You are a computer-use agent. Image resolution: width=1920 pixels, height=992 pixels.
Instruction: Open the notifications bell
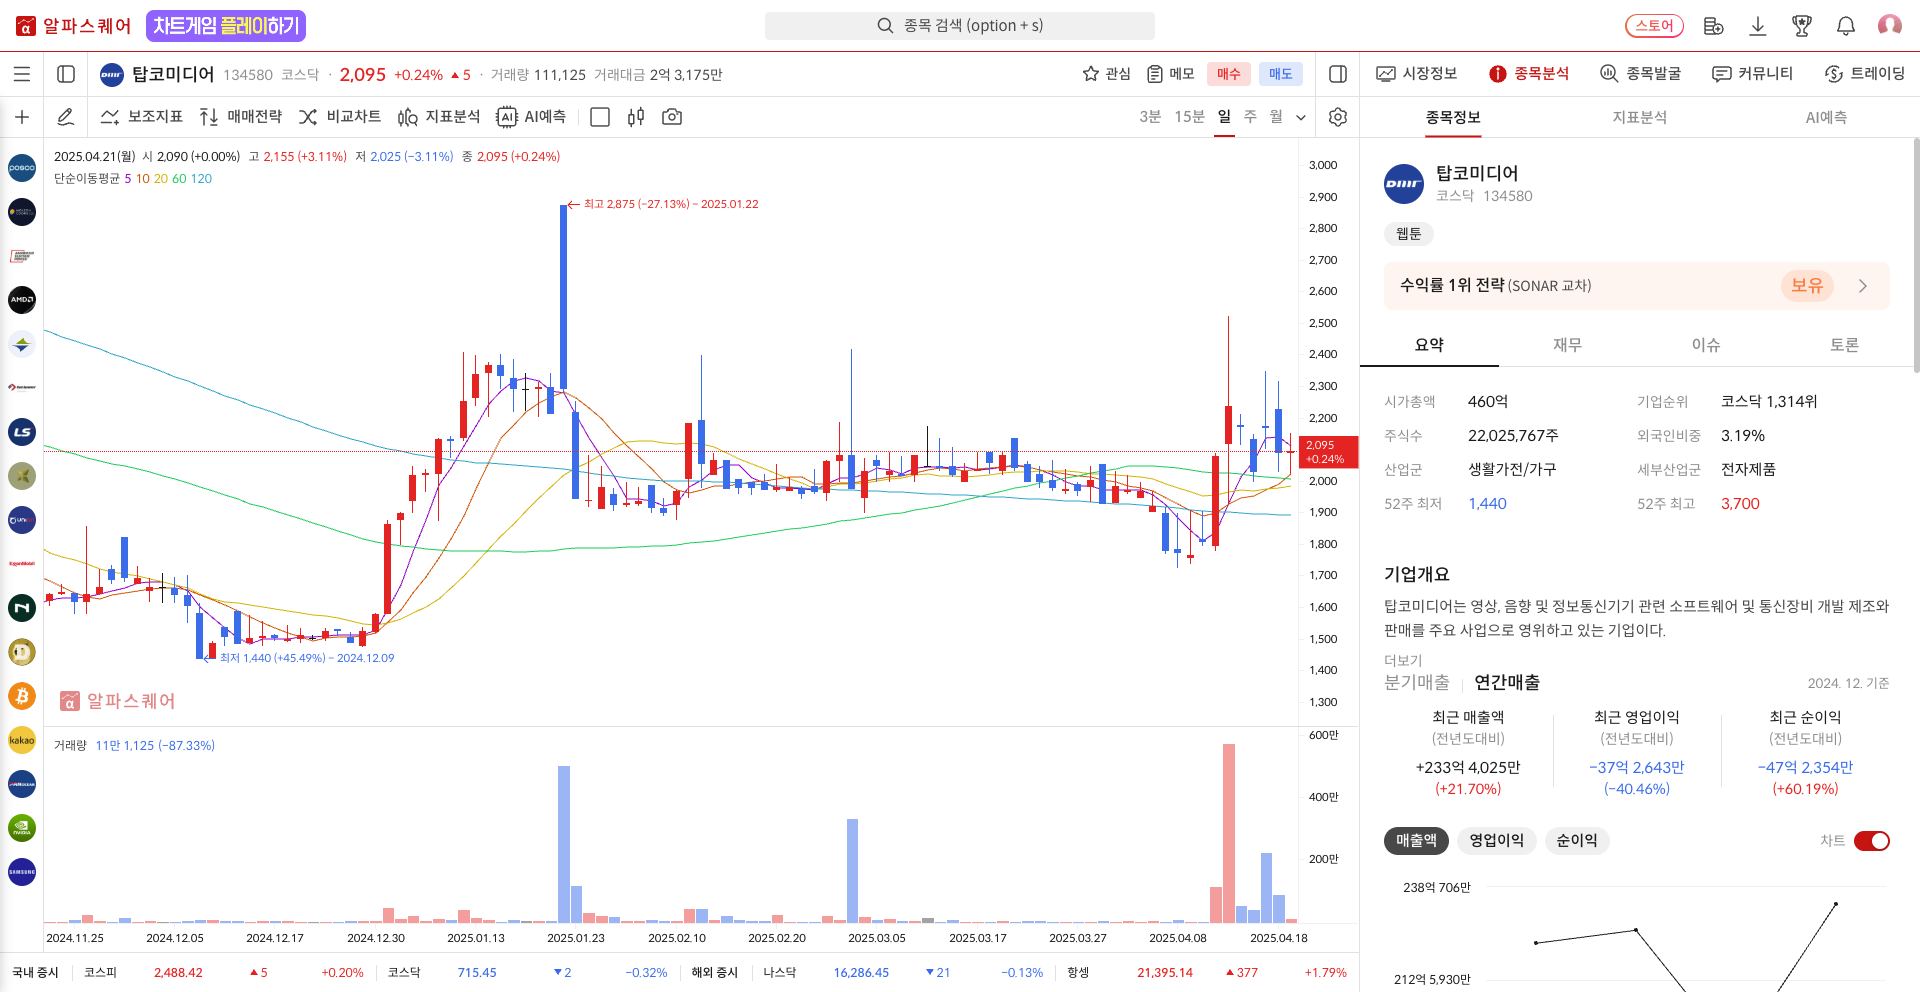click(1845, 26)
